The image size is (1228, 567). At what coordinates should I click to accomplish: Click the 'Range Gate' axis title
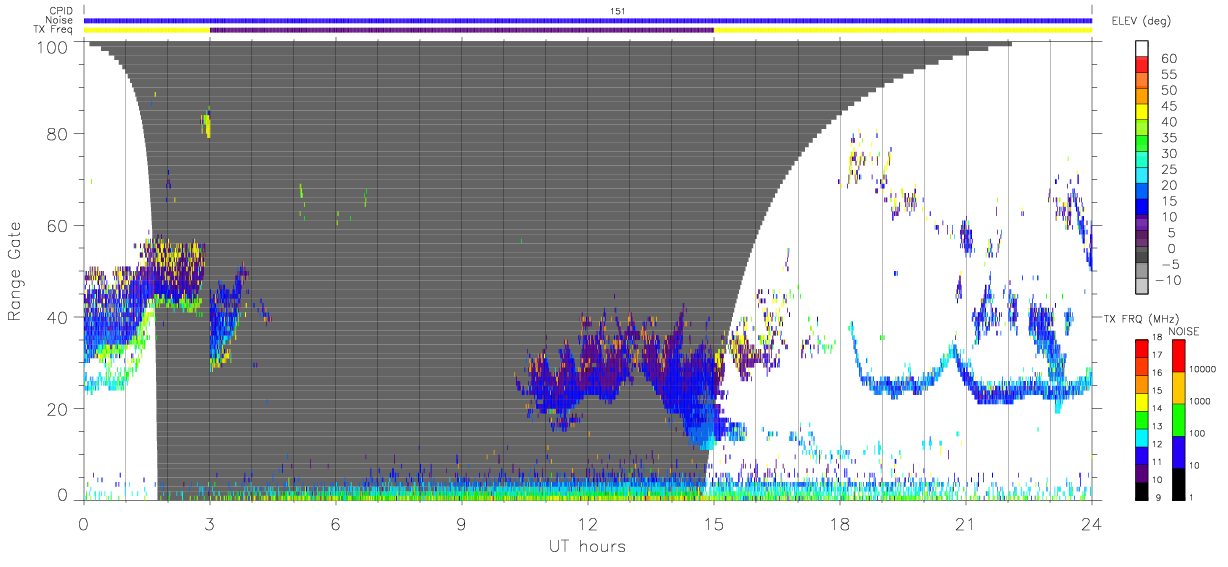(16, 271)
